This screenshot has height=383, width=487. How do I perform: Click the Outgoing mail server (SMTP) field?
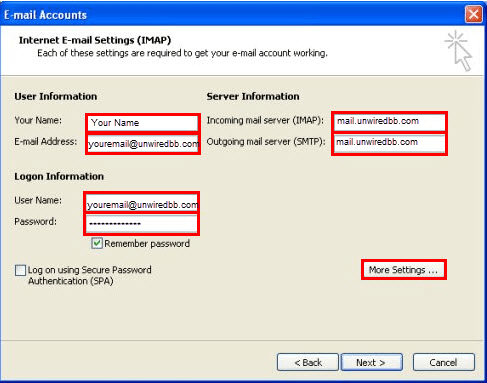[x=389, y=143]
